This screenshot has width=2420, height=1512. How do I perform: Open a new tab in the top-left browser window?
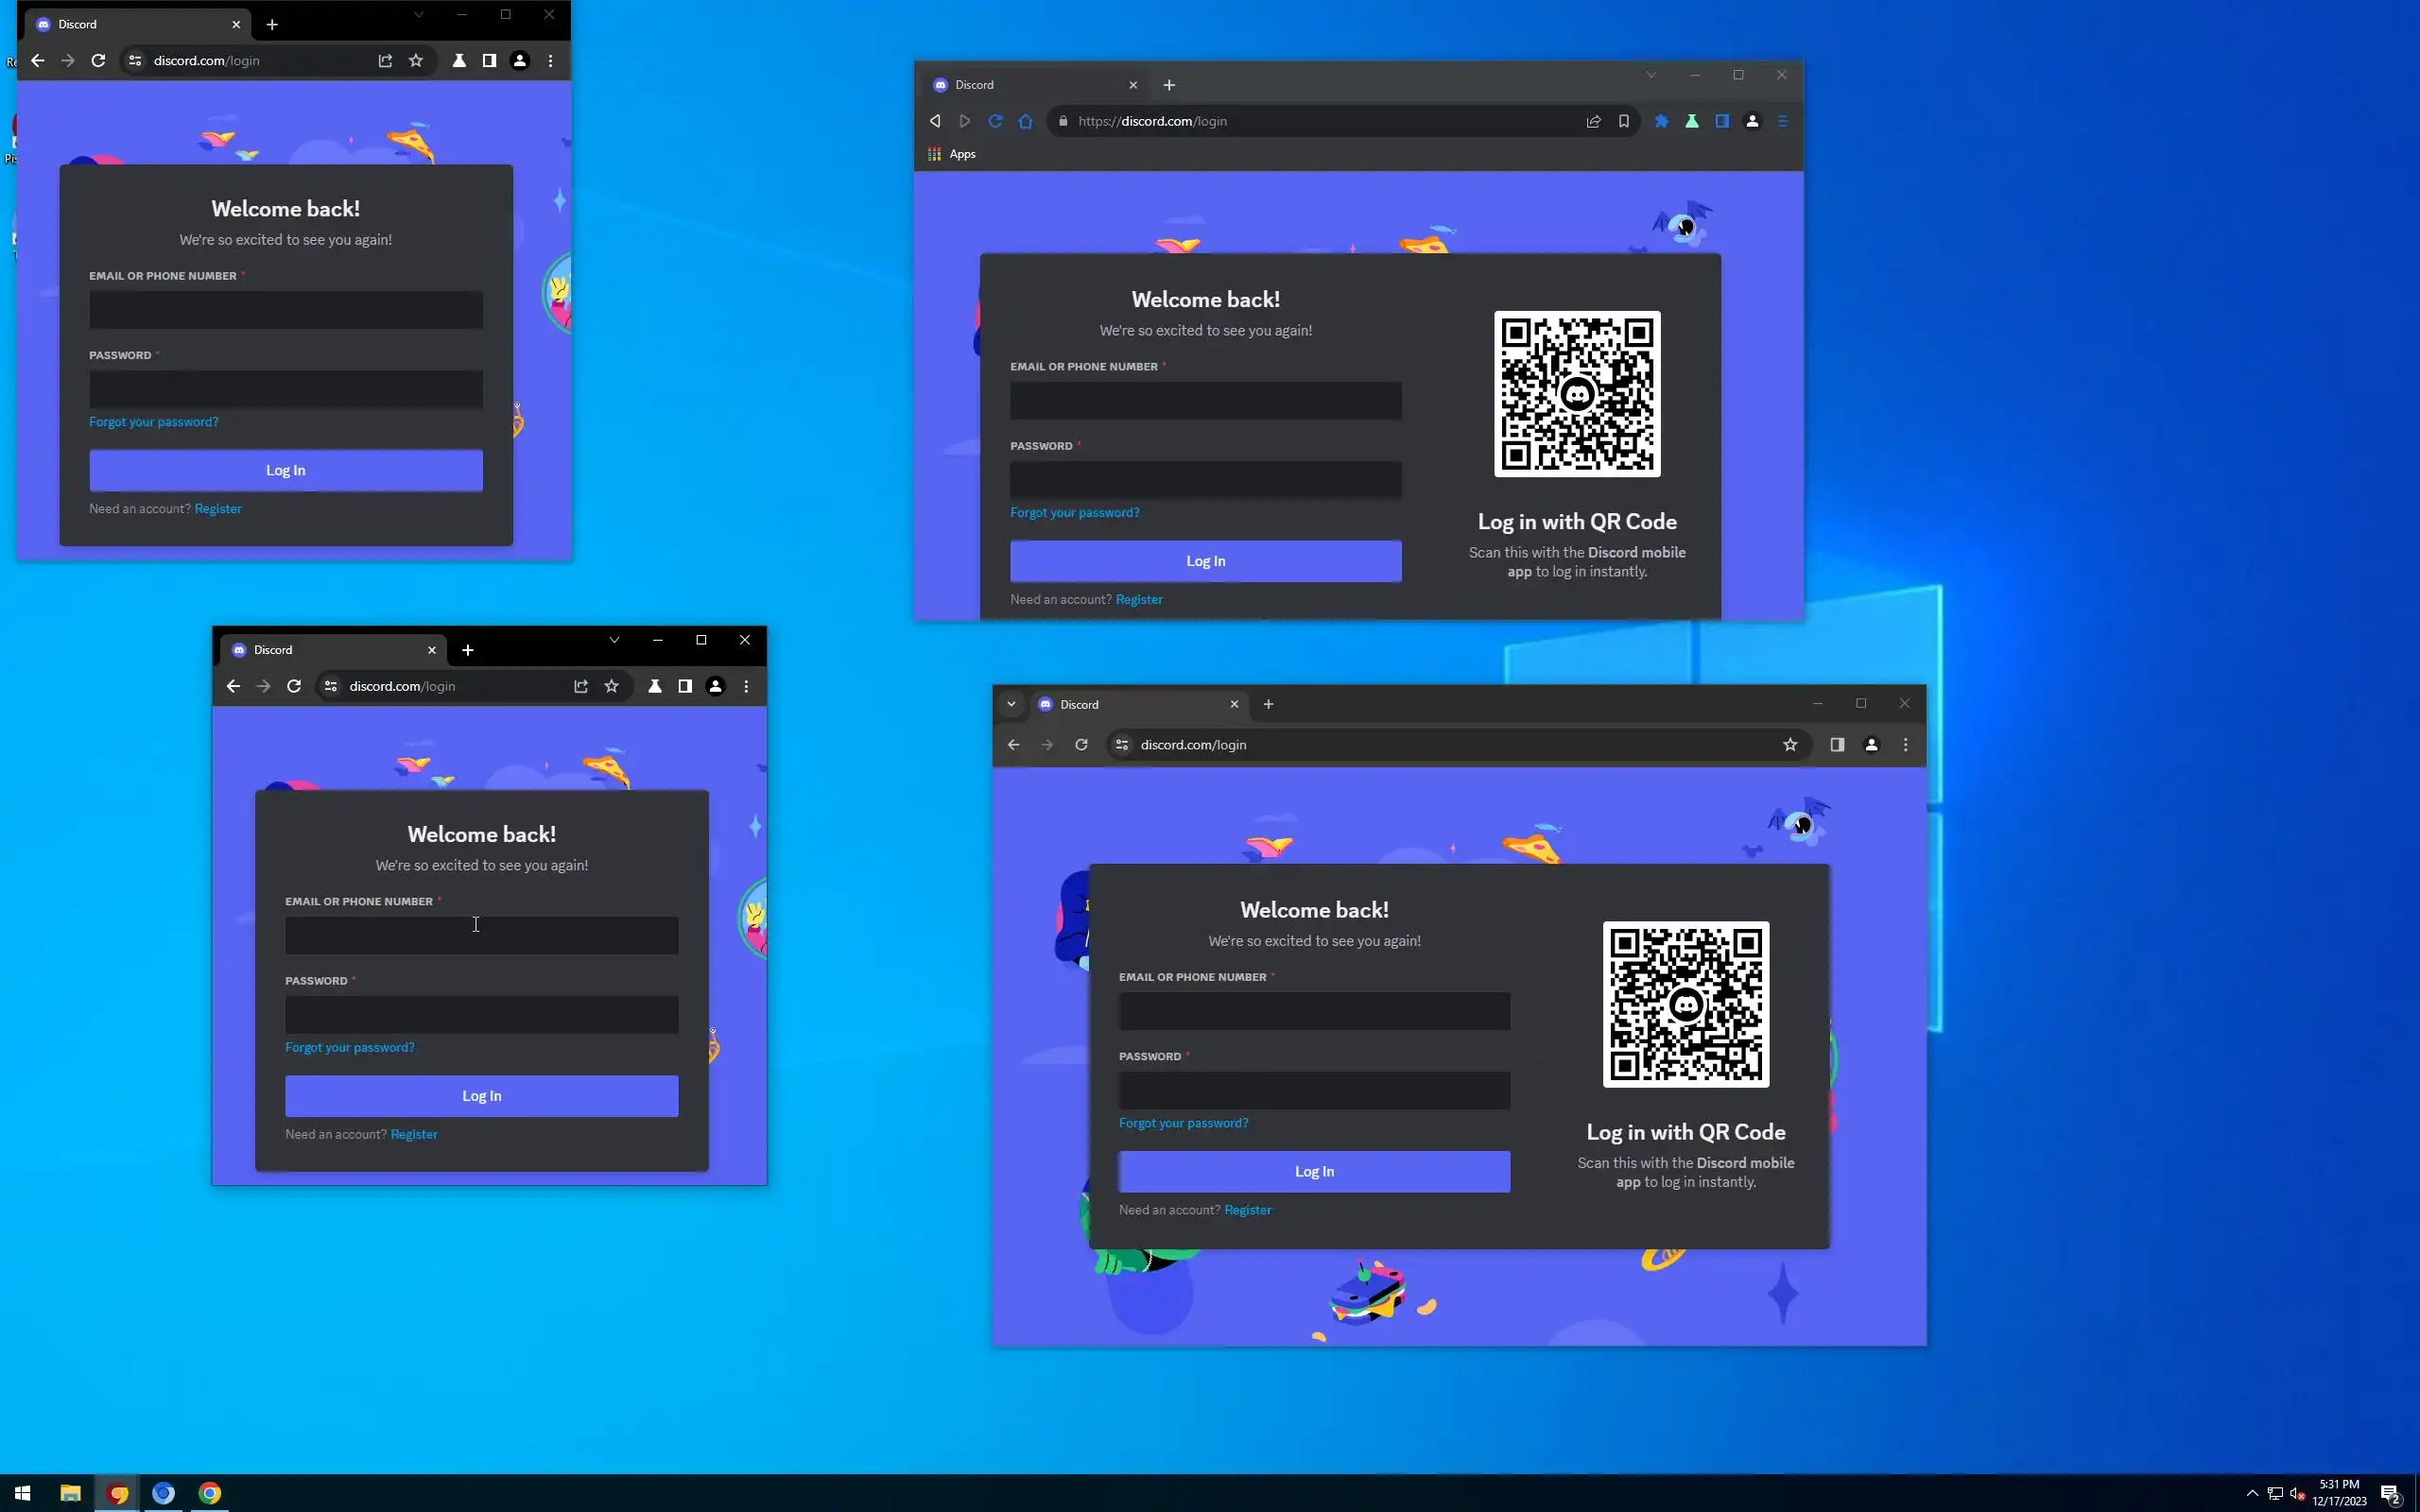point(272,24)
